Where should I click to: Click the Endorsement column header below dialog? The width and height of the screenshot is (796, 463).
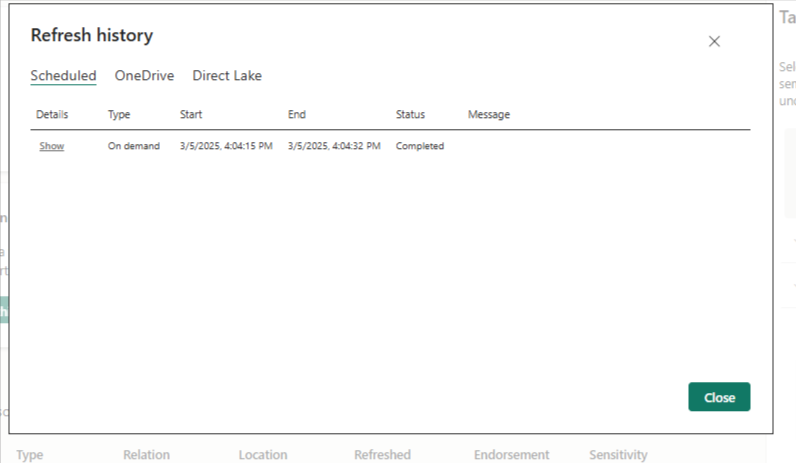511,455
